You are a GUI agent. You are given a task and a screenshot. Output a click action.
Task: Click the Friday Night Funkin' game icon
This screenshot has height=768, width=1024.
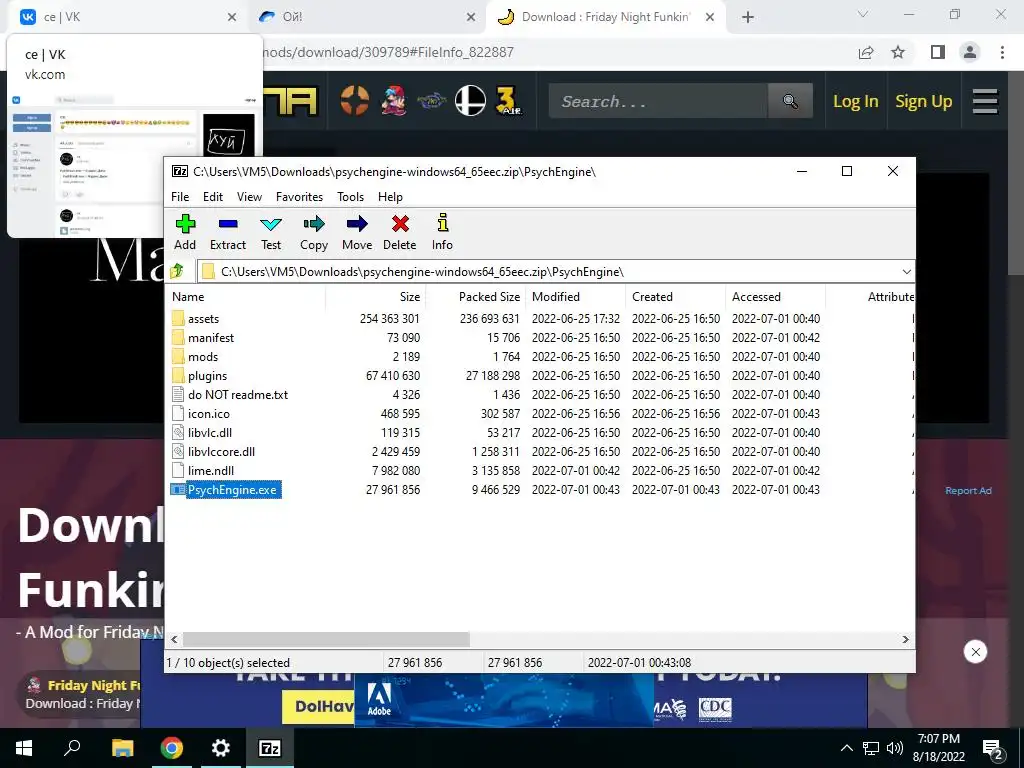coord(393,101)
